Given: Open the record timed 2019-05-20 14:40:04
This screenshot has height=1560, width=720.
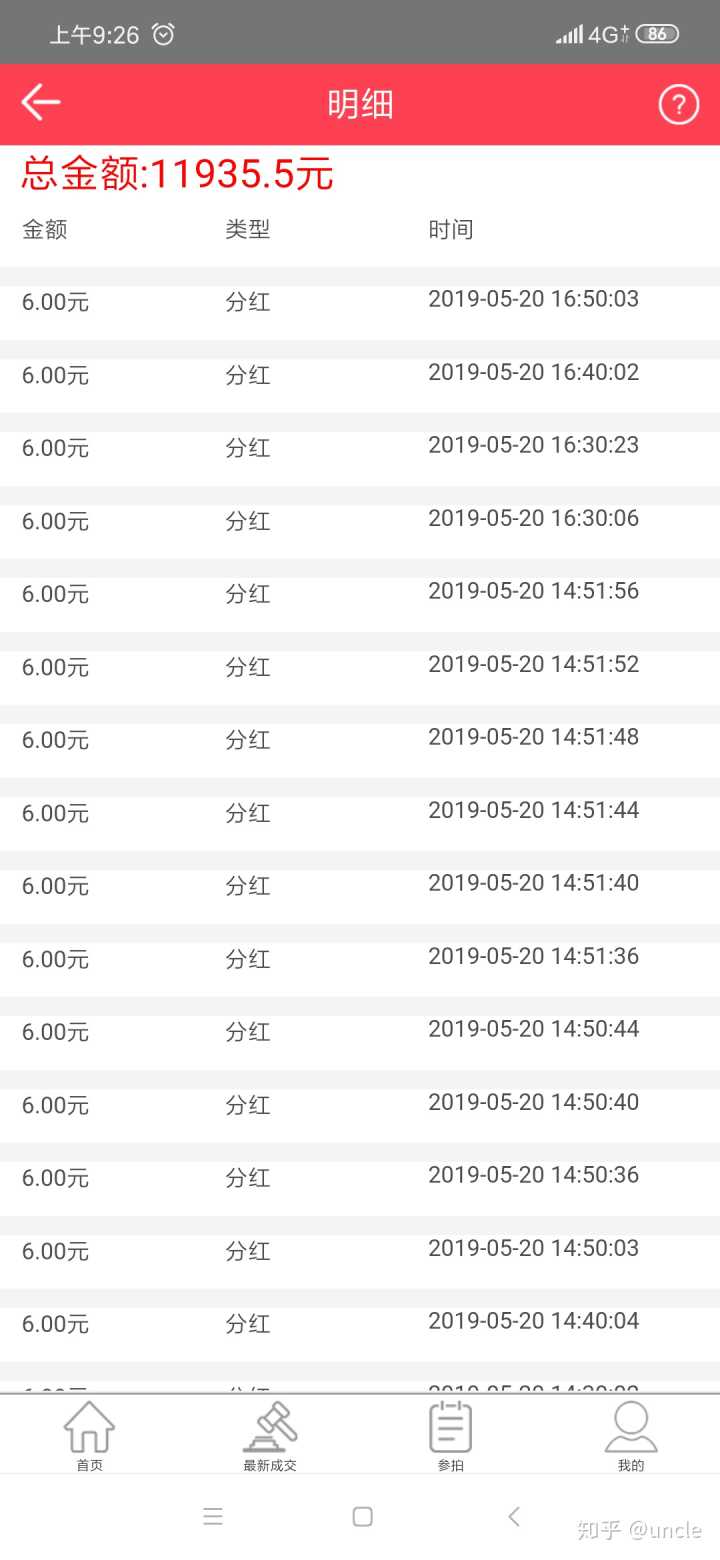Looking at the screenshot, I should point(360,1323).
